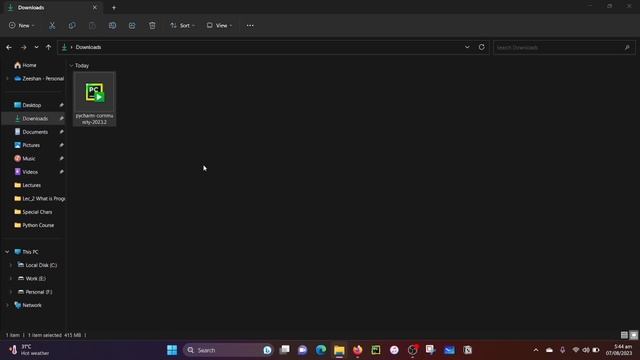Viewport: 640px width, 360px height.
Task: Switch to large thumbnails view layout
Action: point(633,335)
